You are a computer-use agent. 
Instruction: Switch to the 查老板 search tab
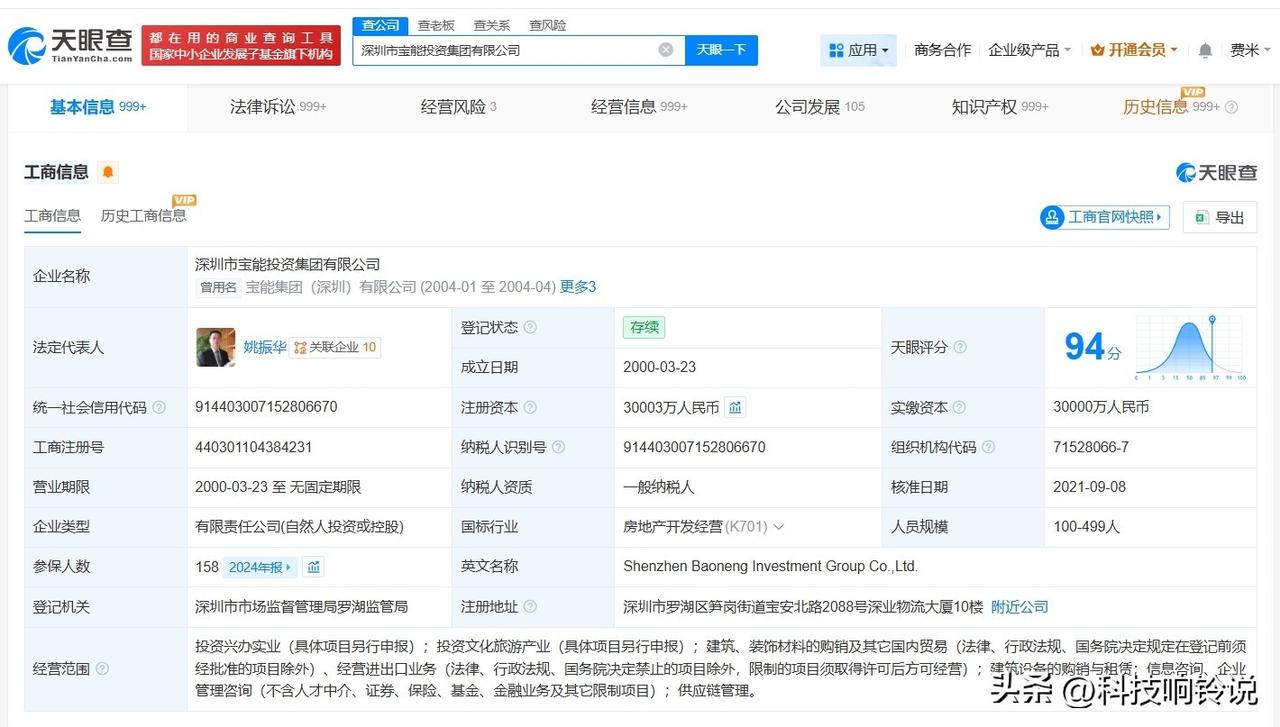(x=436, y=25)
